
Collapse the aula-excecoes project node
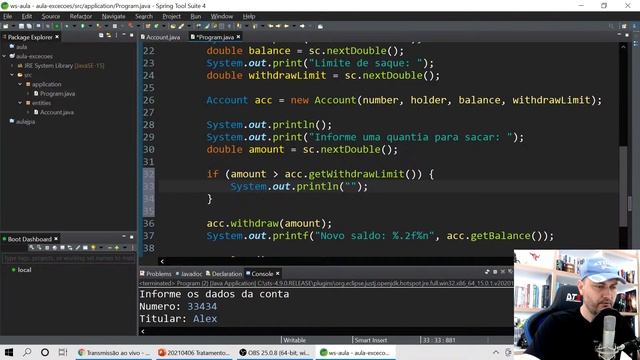(x=4, y=56)
